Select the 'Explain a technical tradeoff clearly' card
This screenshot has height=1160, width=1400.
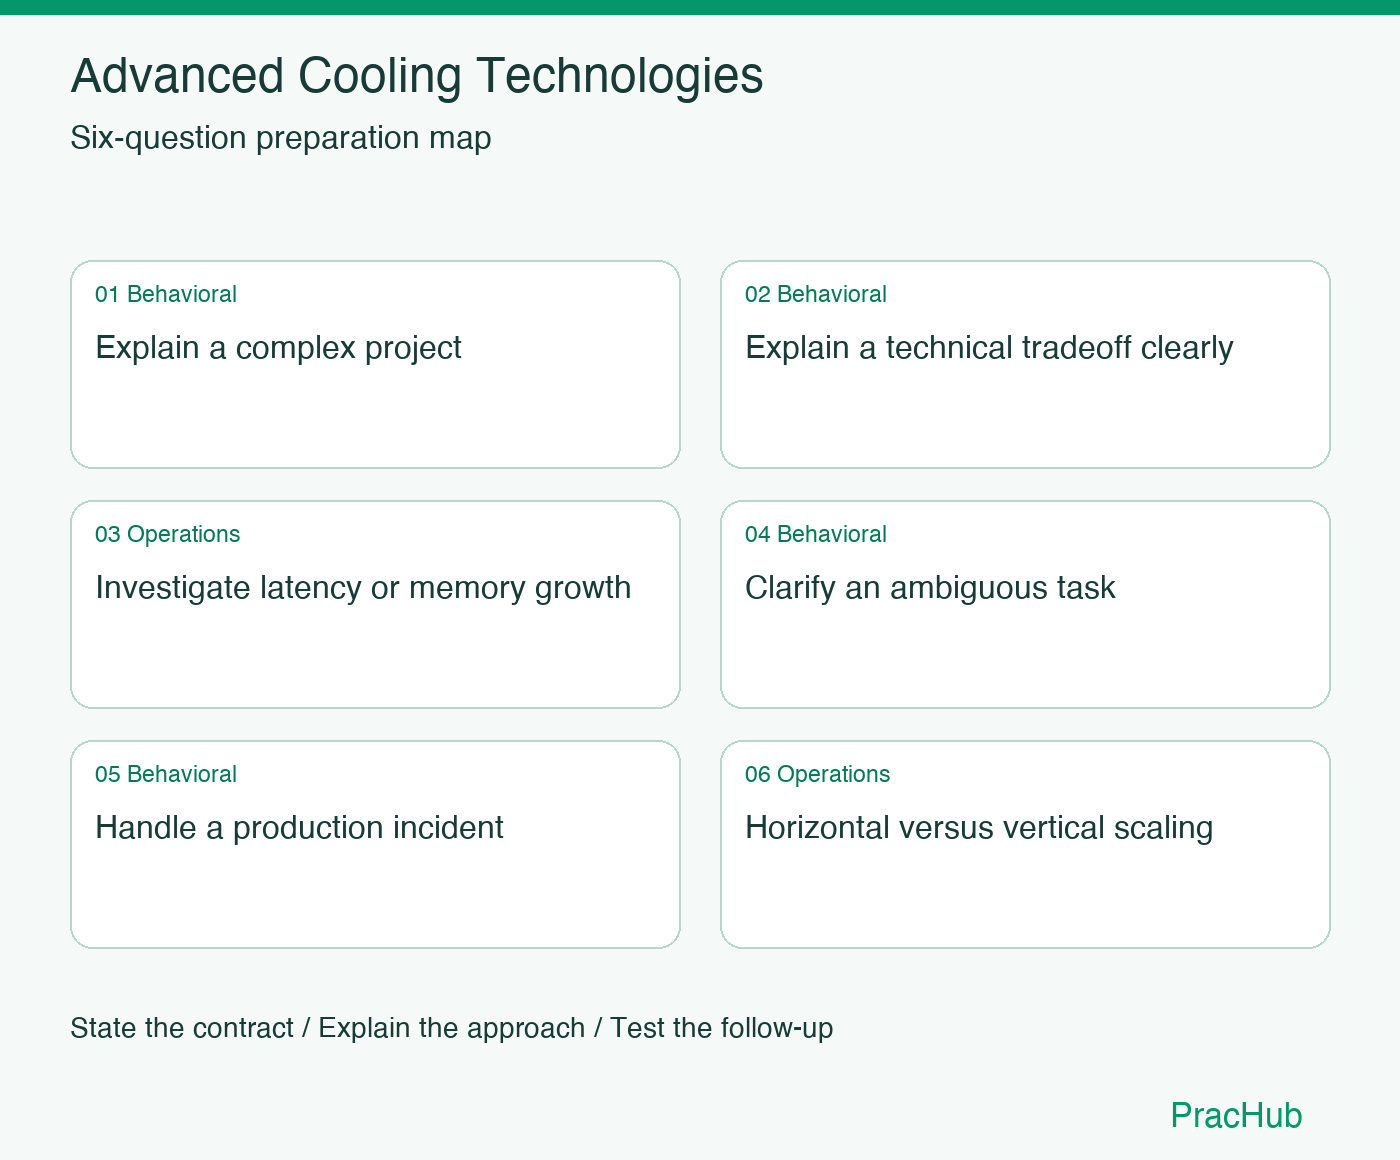1025,364
